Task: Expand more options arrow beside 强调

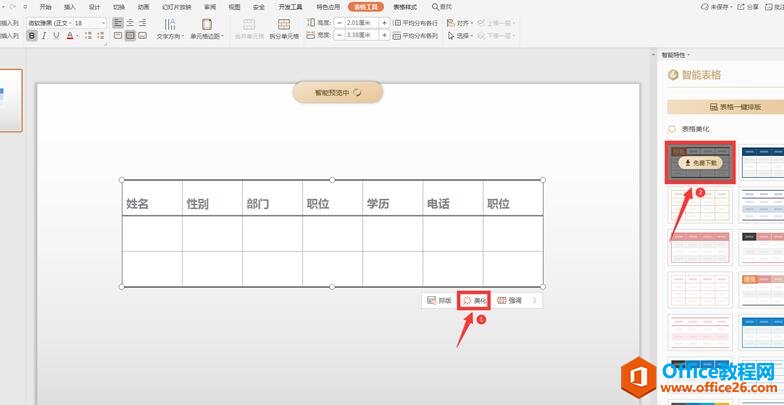Action: click(x=534, y=300)
